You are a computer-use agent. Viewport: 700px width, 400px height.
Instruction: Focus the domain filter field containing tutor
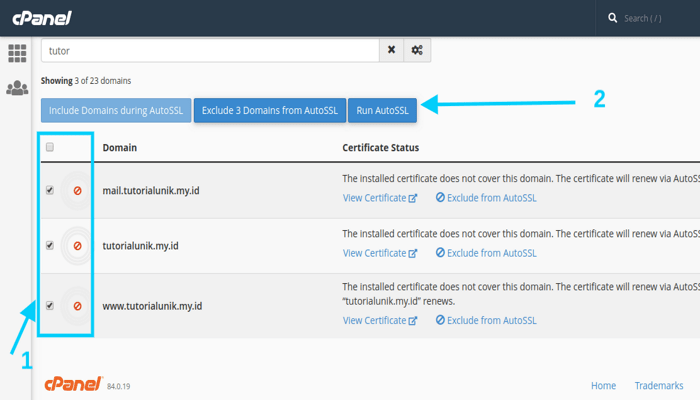210,50
